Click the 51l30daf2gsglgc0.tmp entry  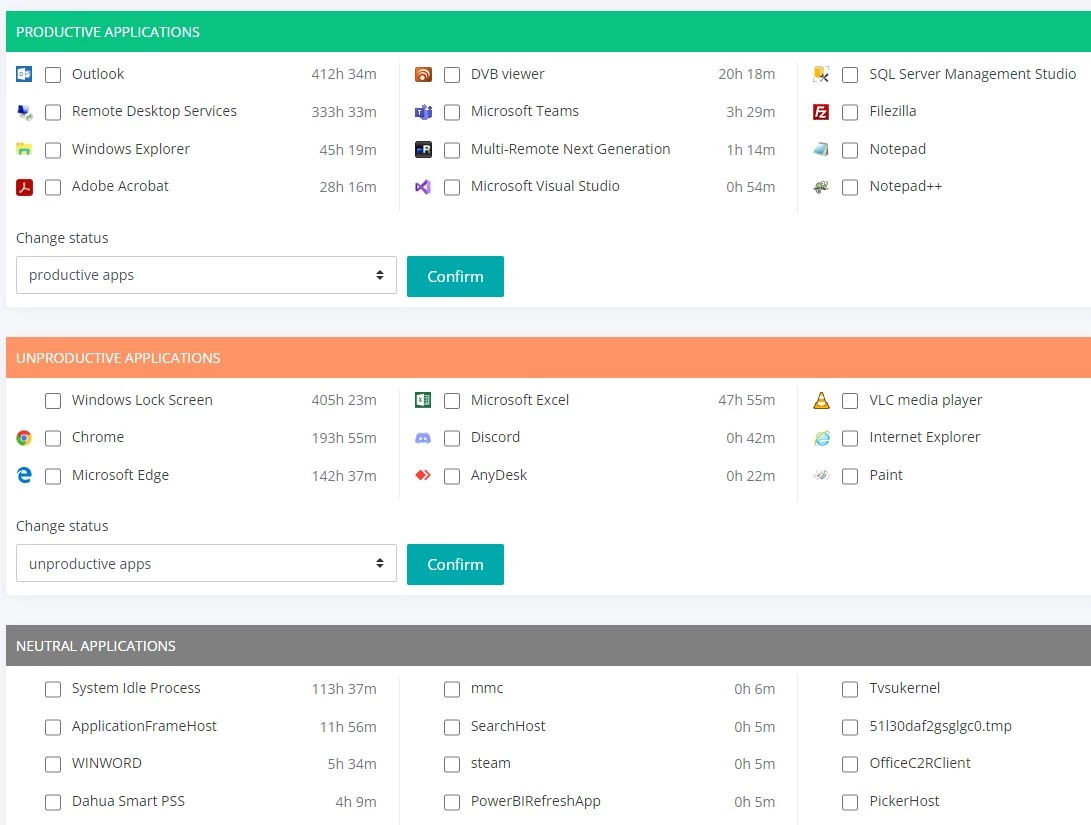coord(940,726)
